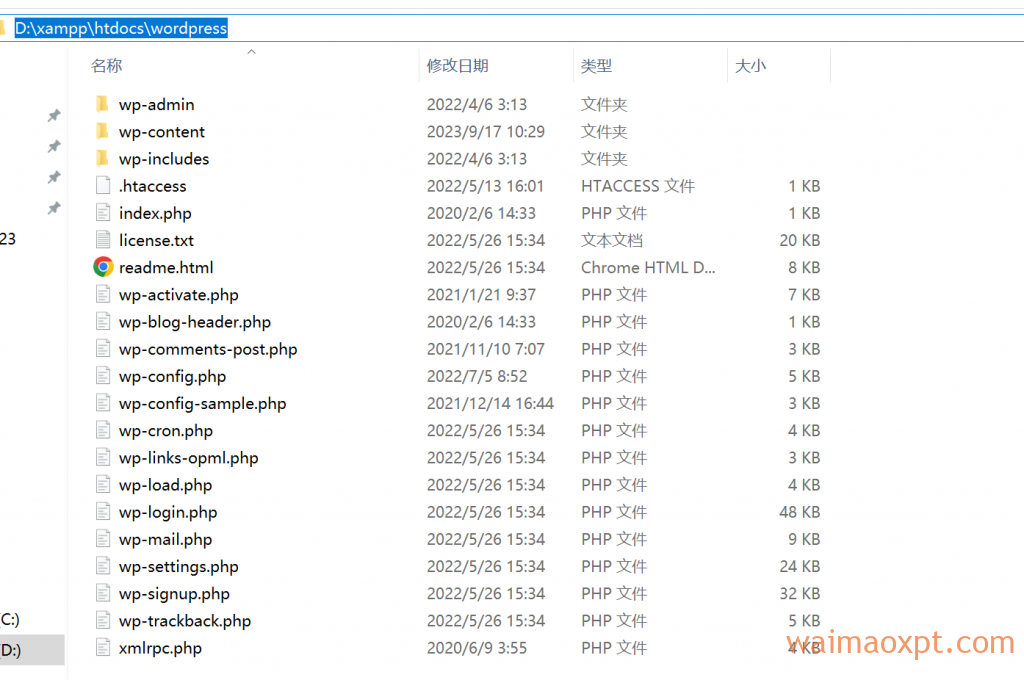Click the address bar path D:\xampp\htdocs\wordpress
Image resolution: width=1024 pixels, height=680 pixels.
121,28
